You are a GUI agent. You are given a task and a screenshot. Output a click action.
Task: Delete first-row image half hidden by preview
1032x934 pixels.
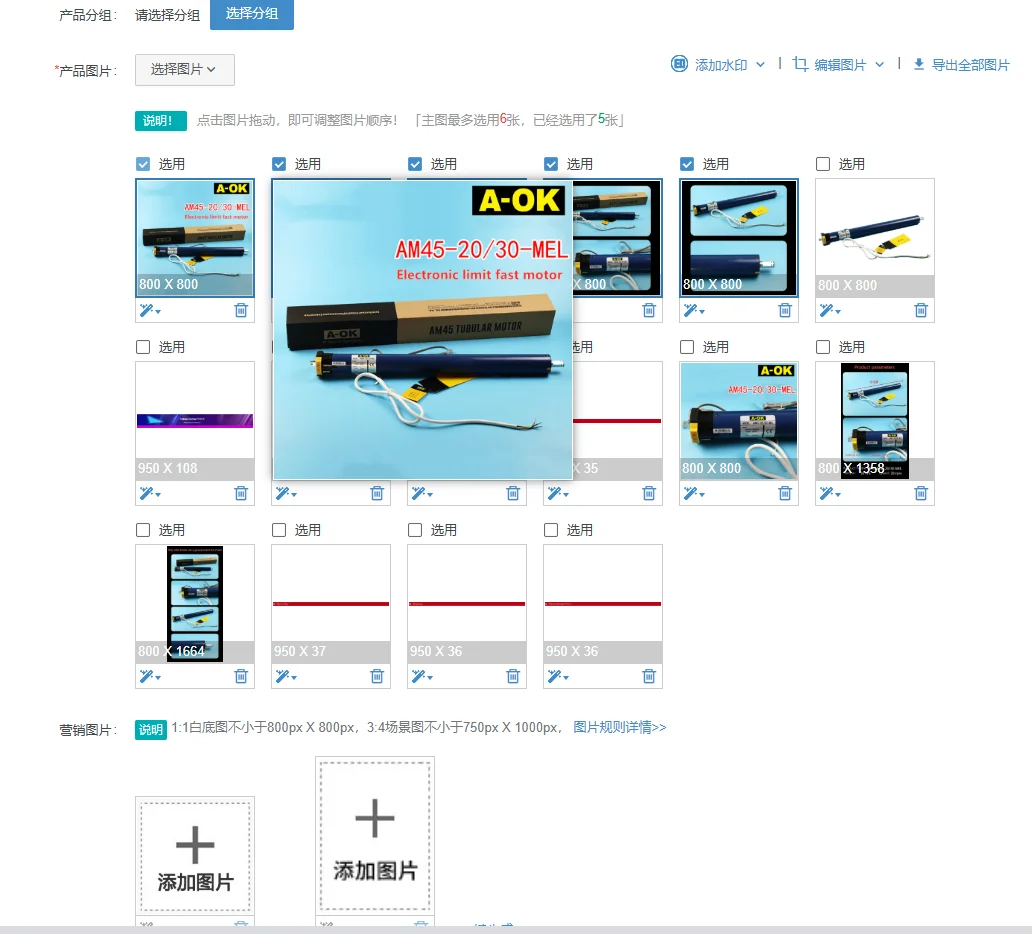pos(649,310)
